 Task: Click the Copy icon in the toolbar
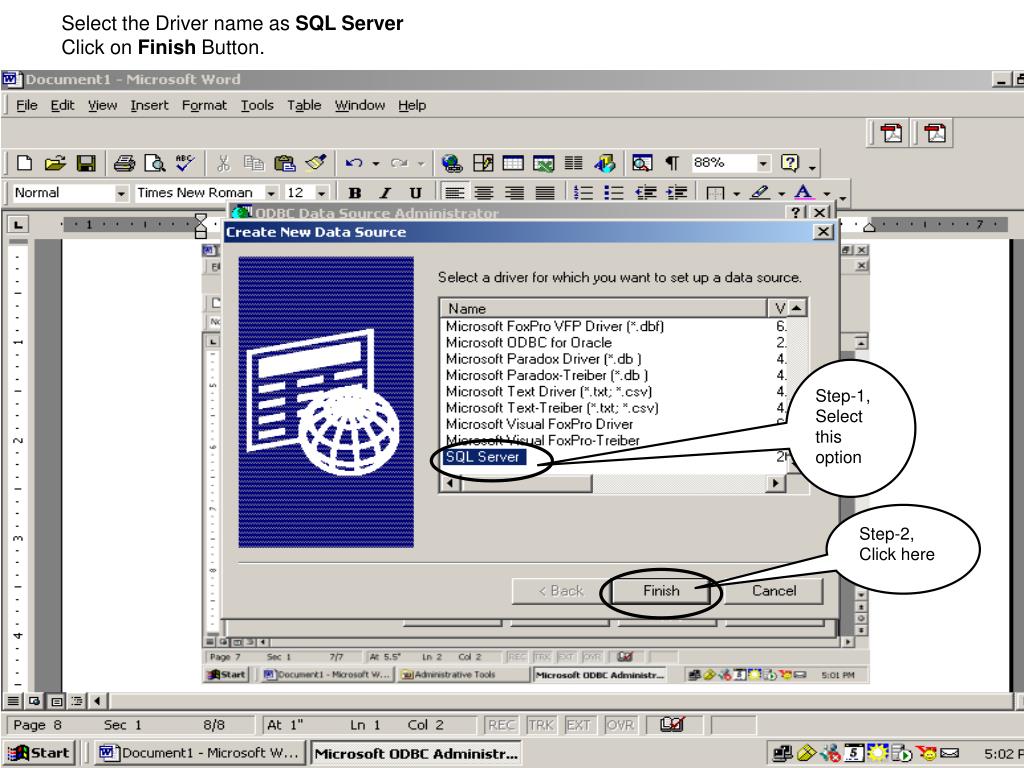(x=253, y=163)
